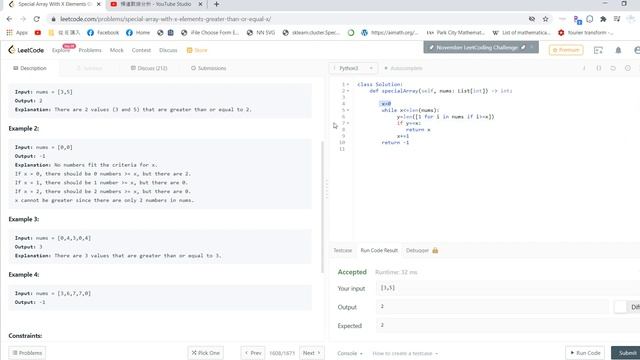The width and height of the screenshot is (640, 360).
Task: Open the playground icon in navbar
Action: pos(598,50)
